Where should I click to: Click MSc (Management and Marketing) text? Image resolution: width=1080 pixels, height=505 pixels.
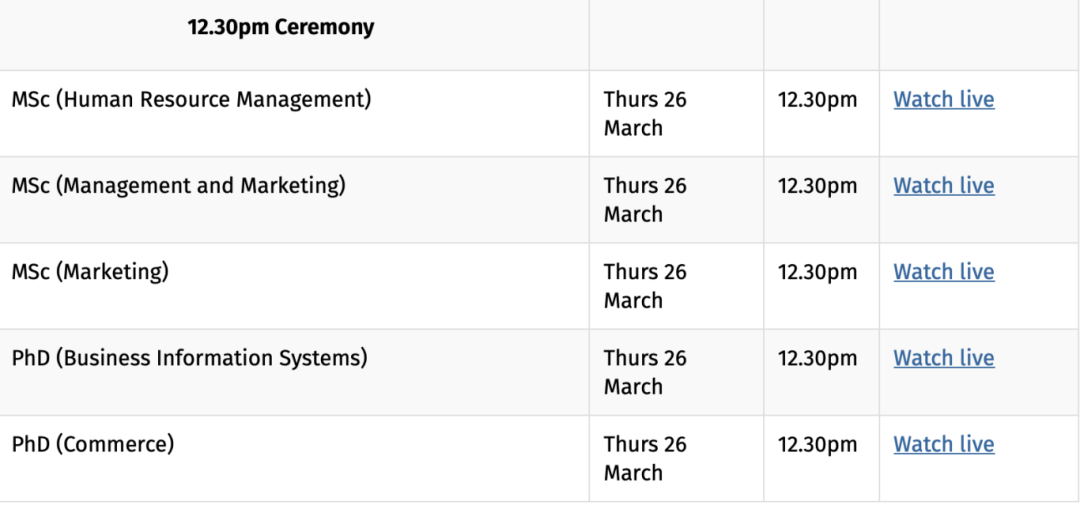point(178,186)
